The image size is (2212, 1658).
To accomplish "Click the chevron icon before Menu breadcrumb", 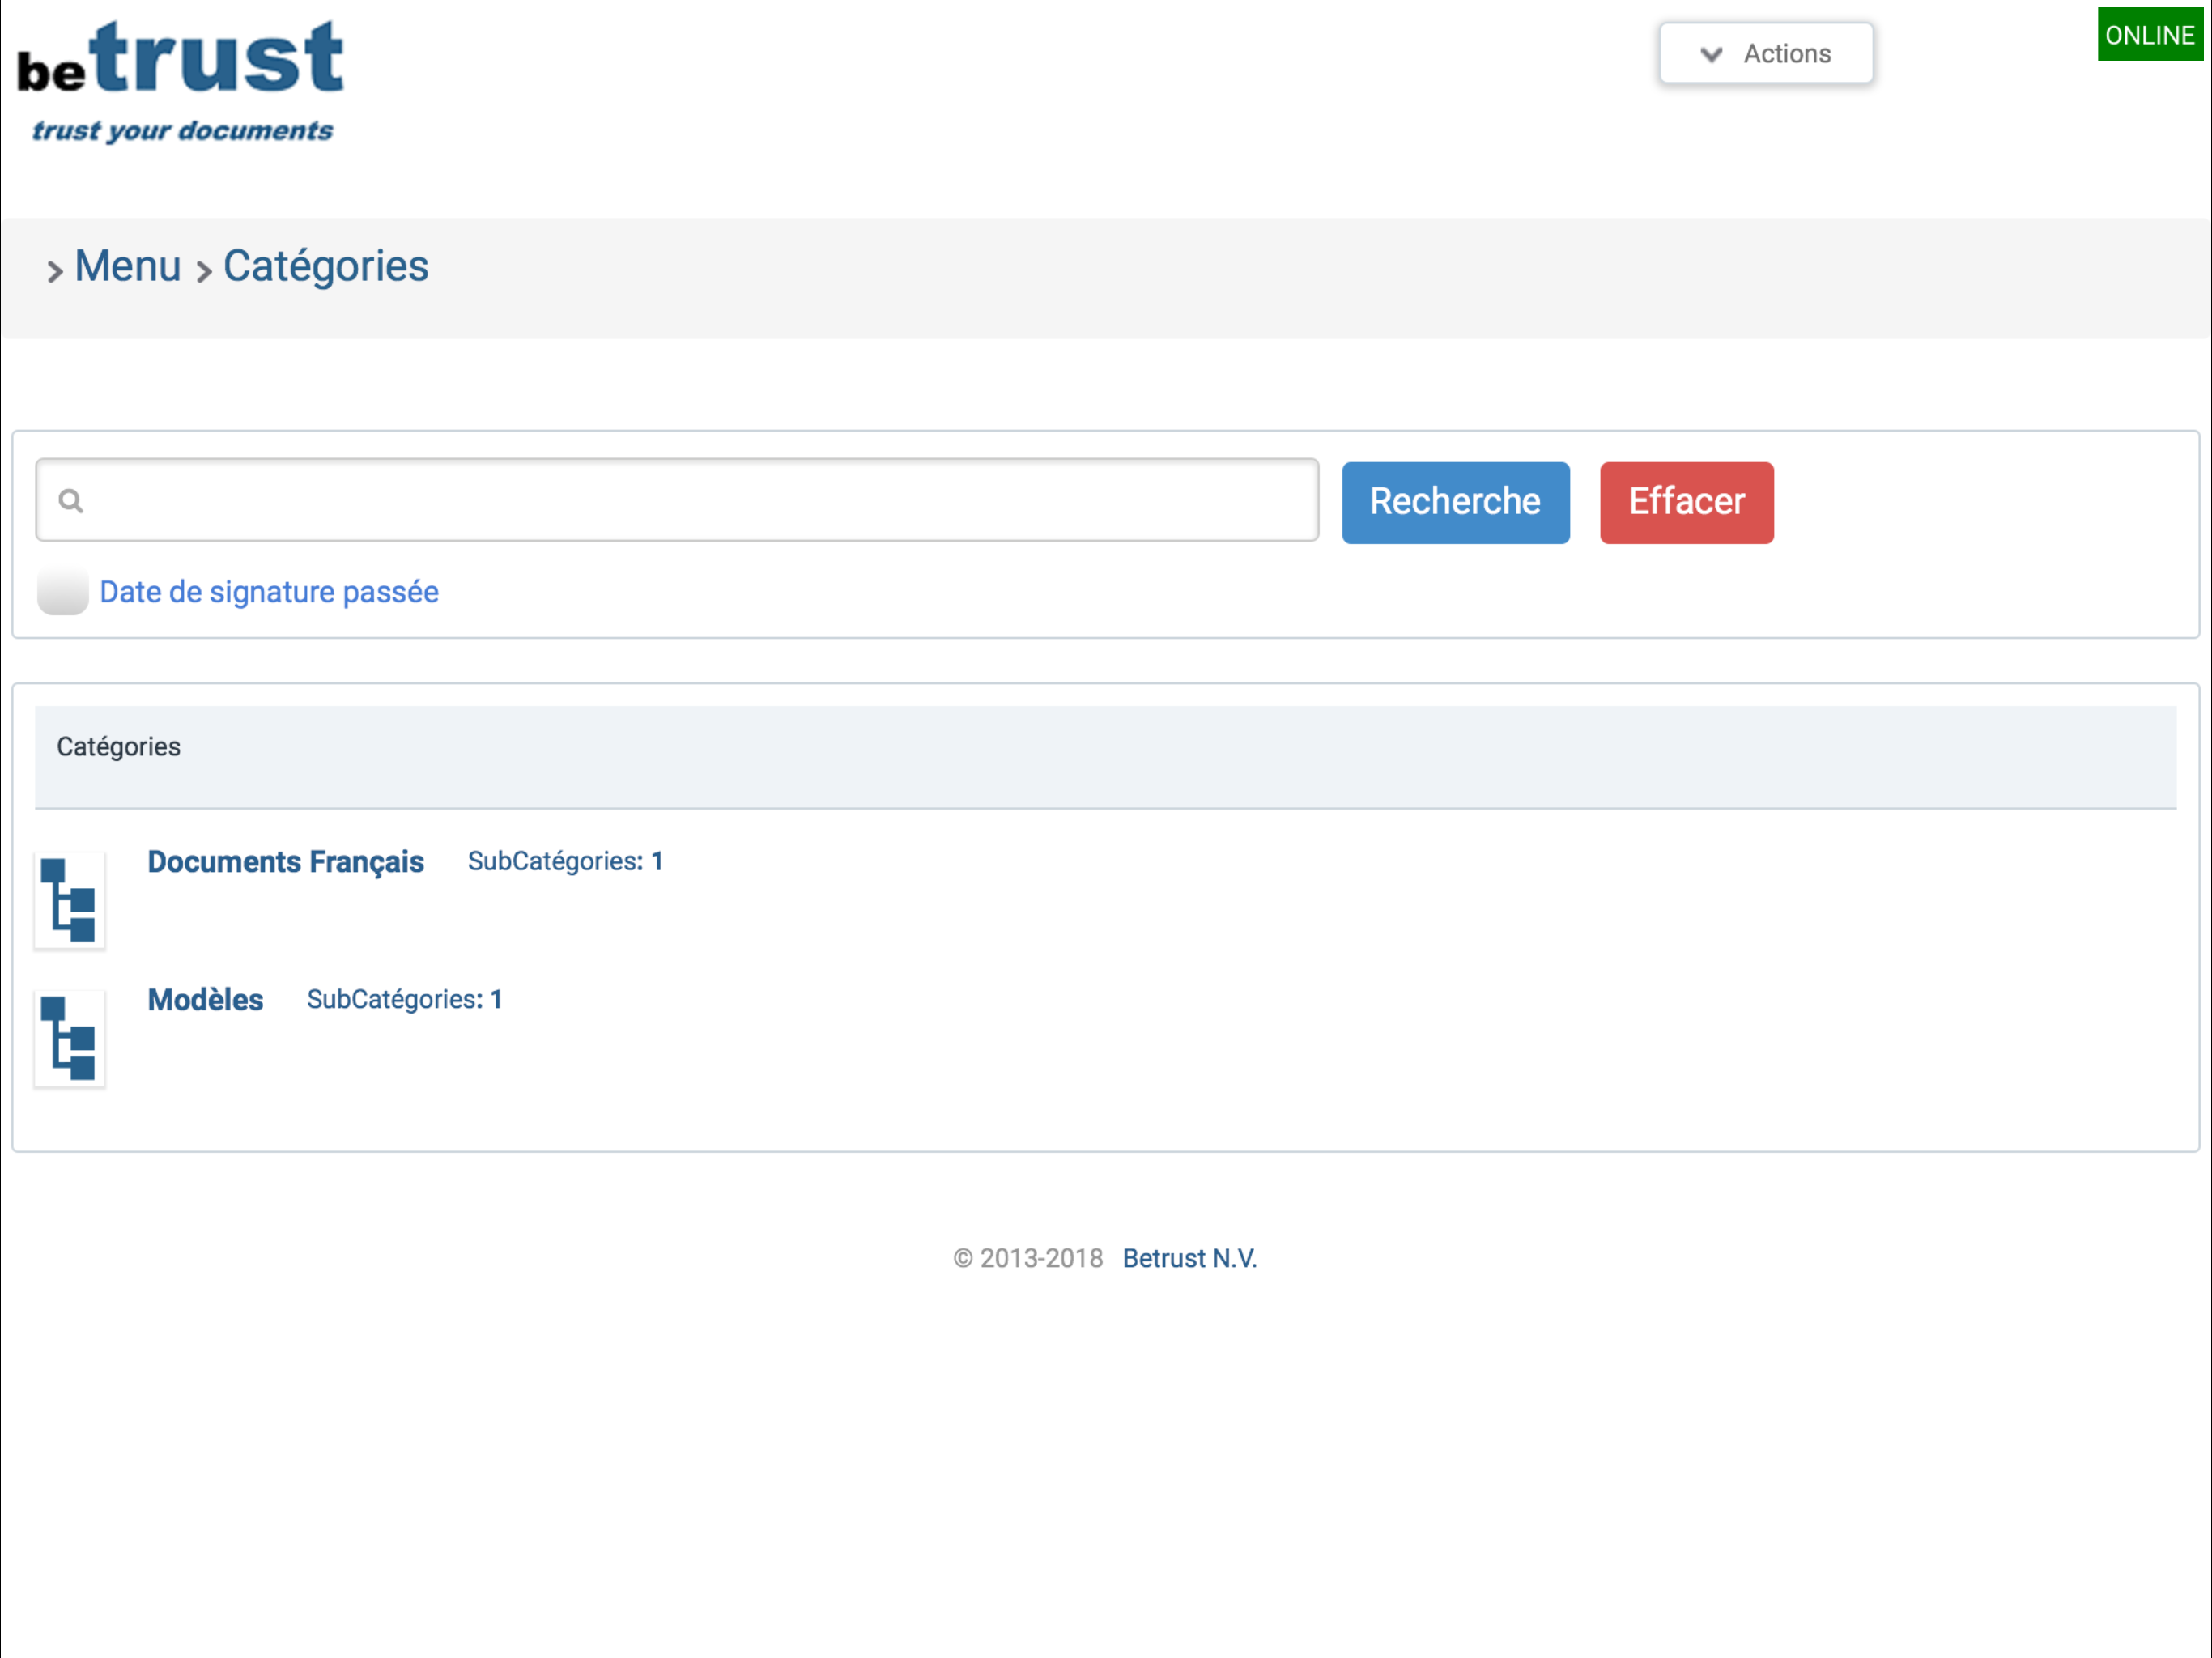I will coord(55,271).
